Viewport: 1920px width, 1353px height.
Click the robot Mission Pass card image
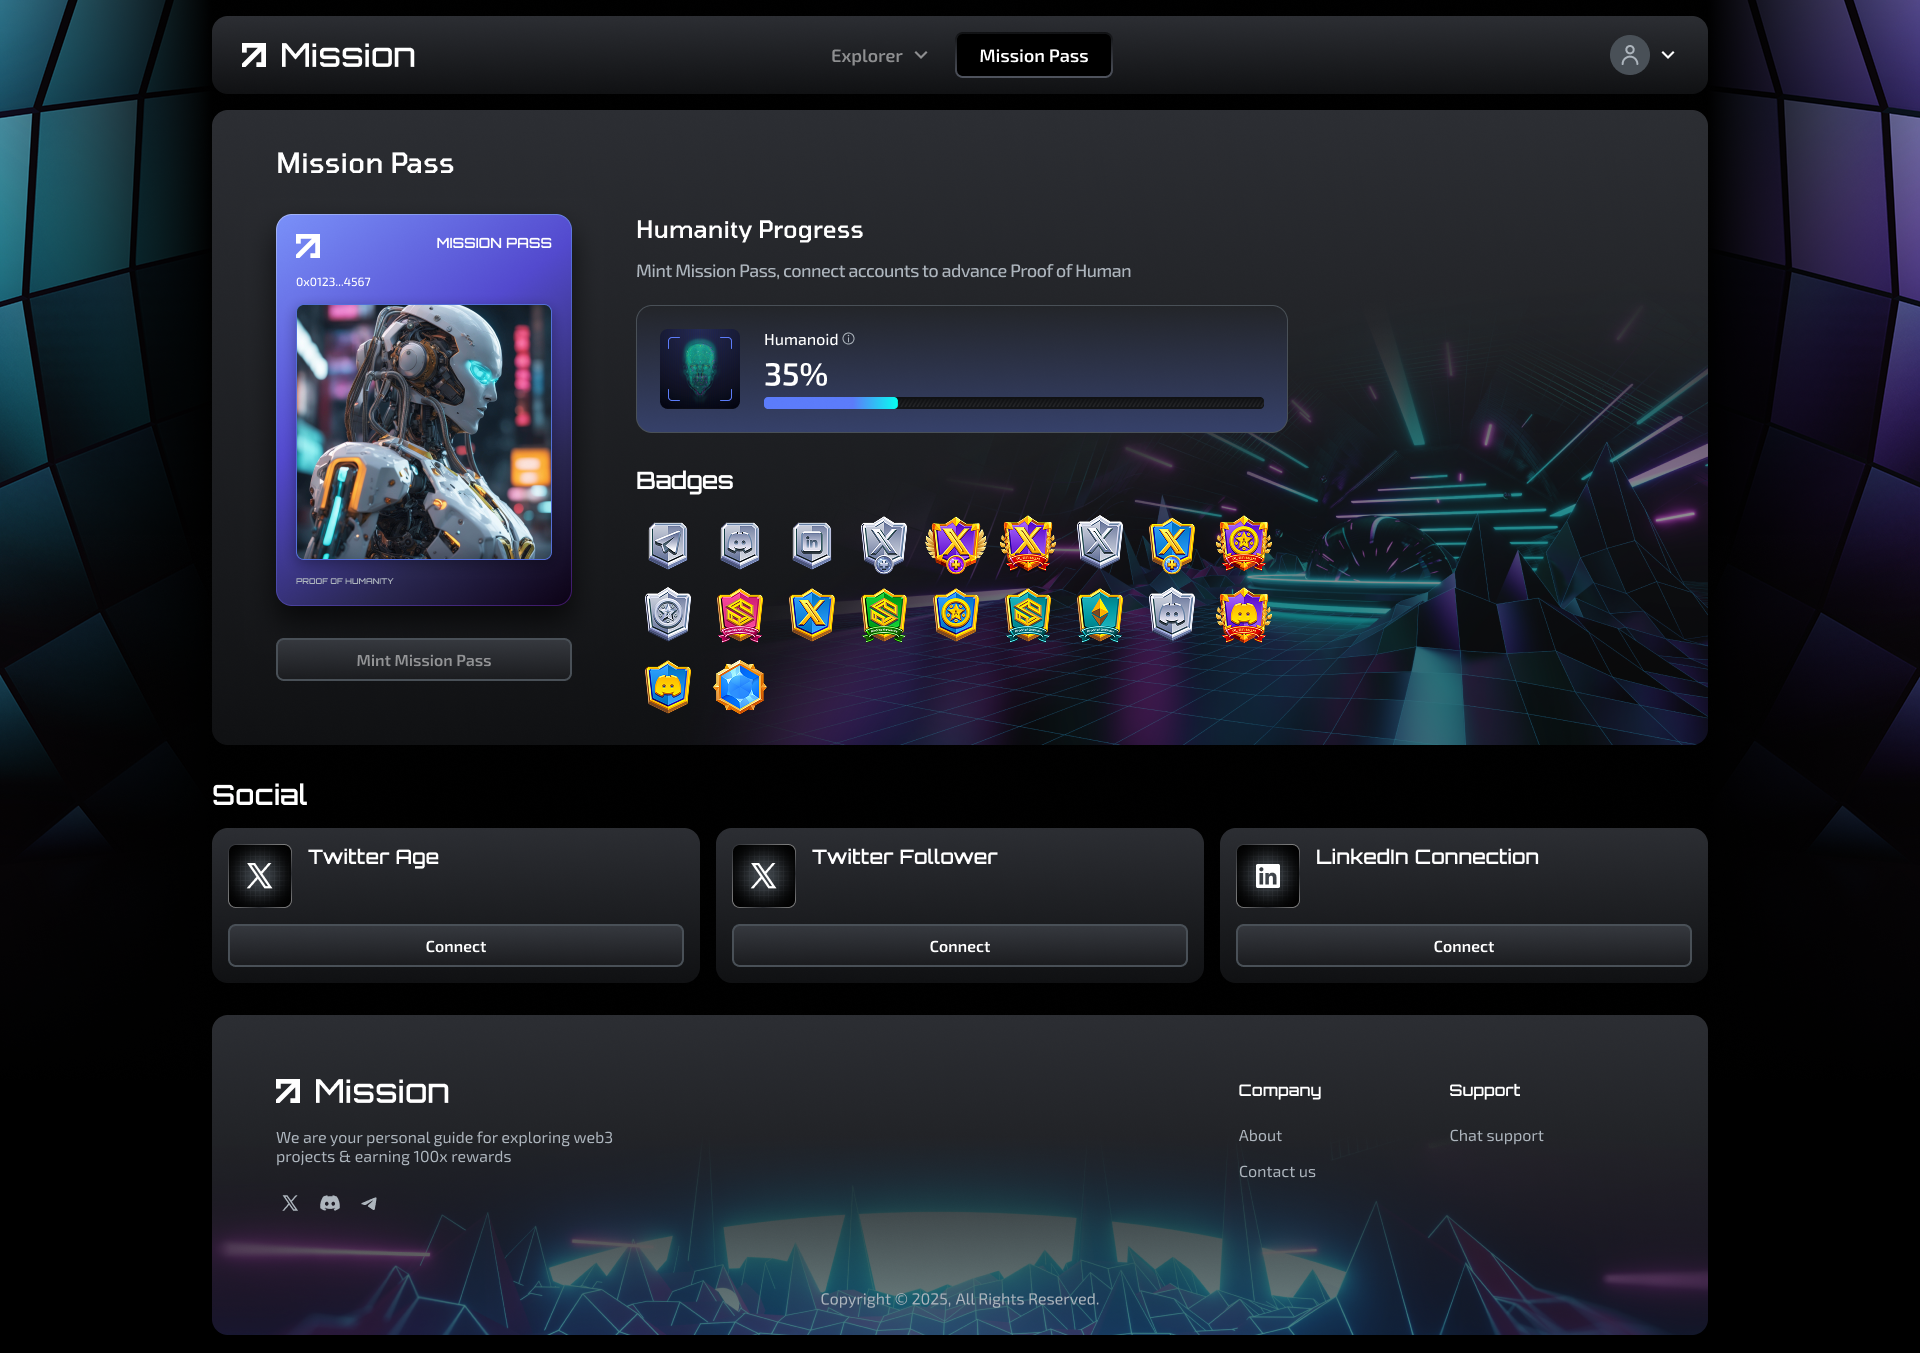coord(424,432)
